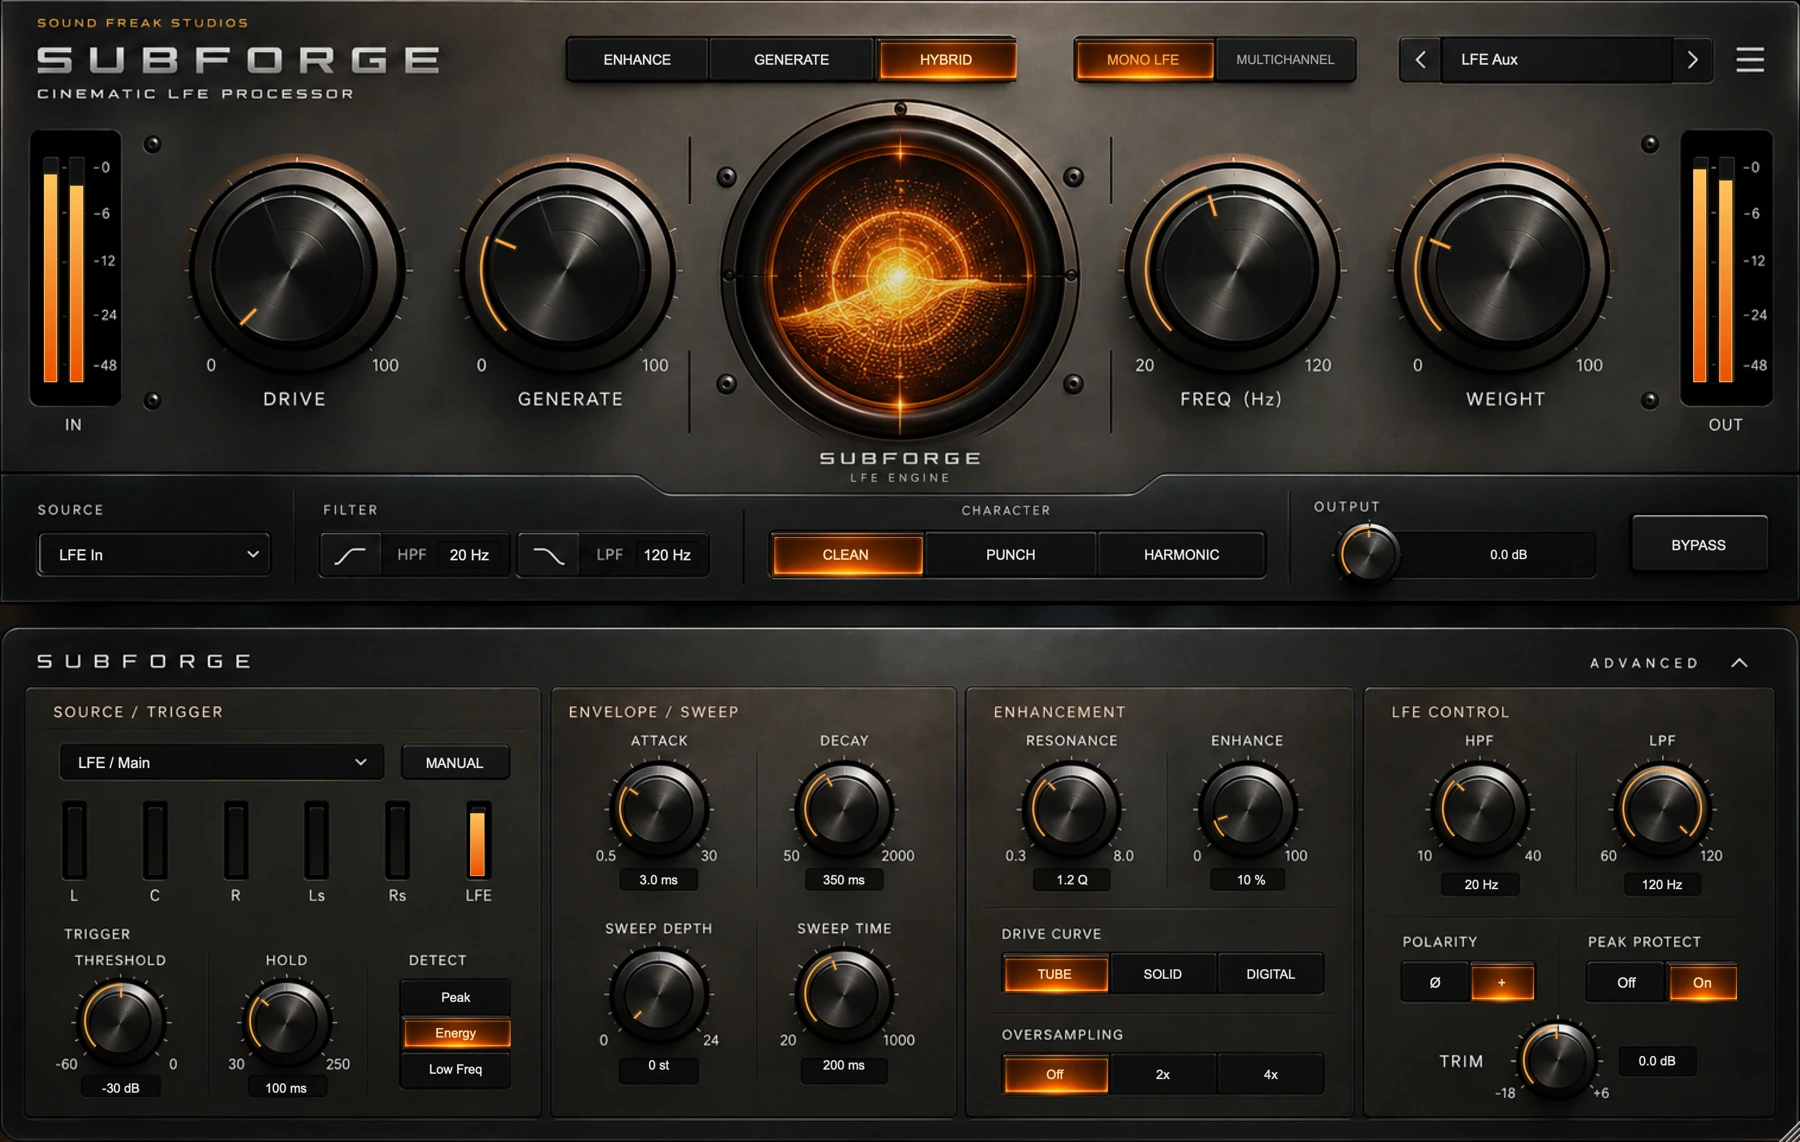Viewport: 1800px width, 1142px height.
Task: Click the L channel meter
Action: click(74, 841)
